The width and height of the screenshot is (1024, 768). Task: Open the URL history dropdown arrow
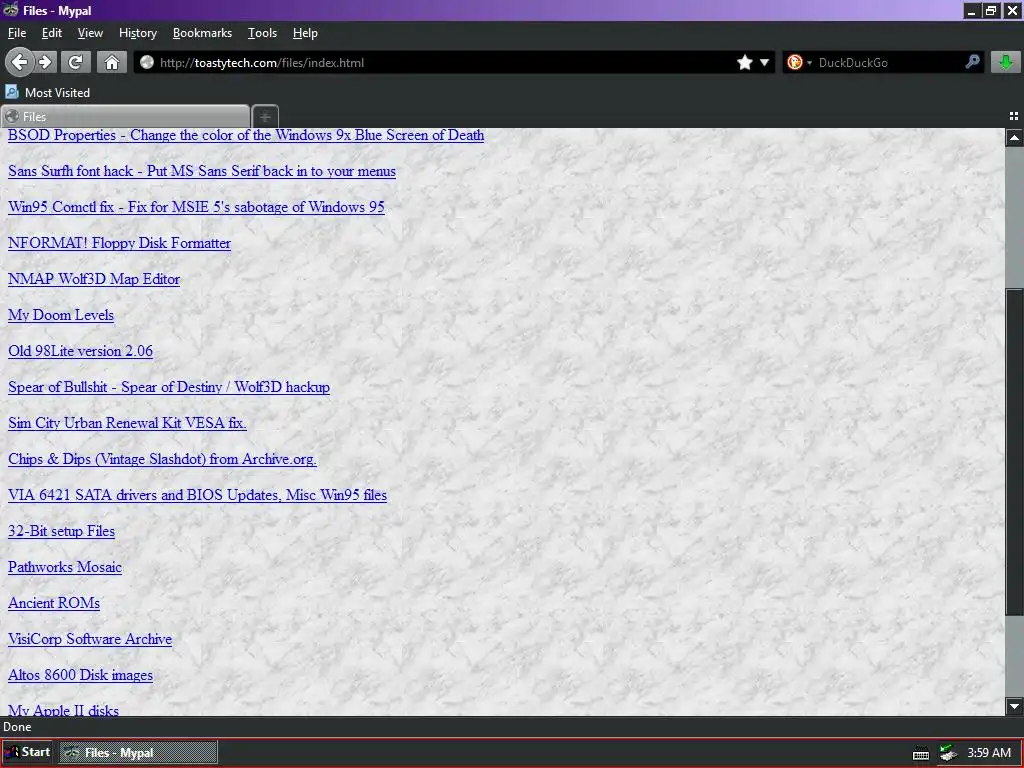pyautogui.click(x=764, y=62)
